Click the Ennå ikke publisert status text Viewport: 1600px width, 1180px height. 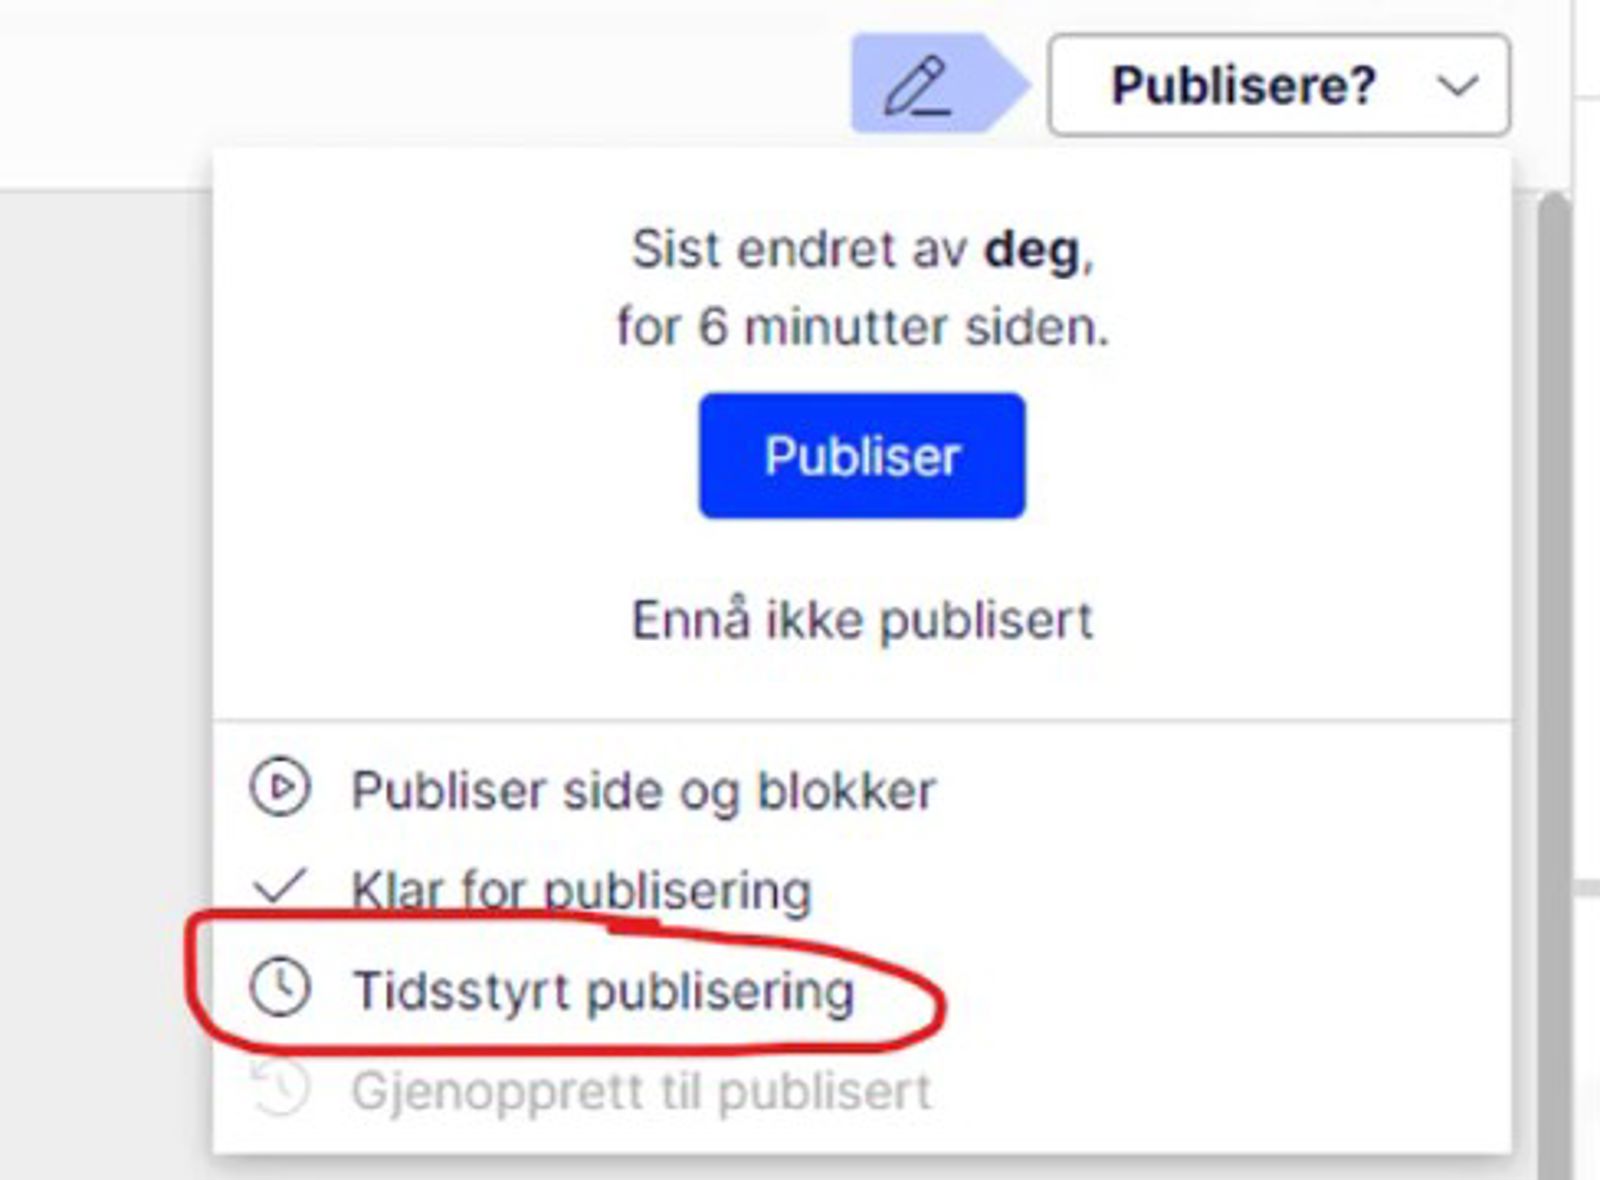click(862, 620)
